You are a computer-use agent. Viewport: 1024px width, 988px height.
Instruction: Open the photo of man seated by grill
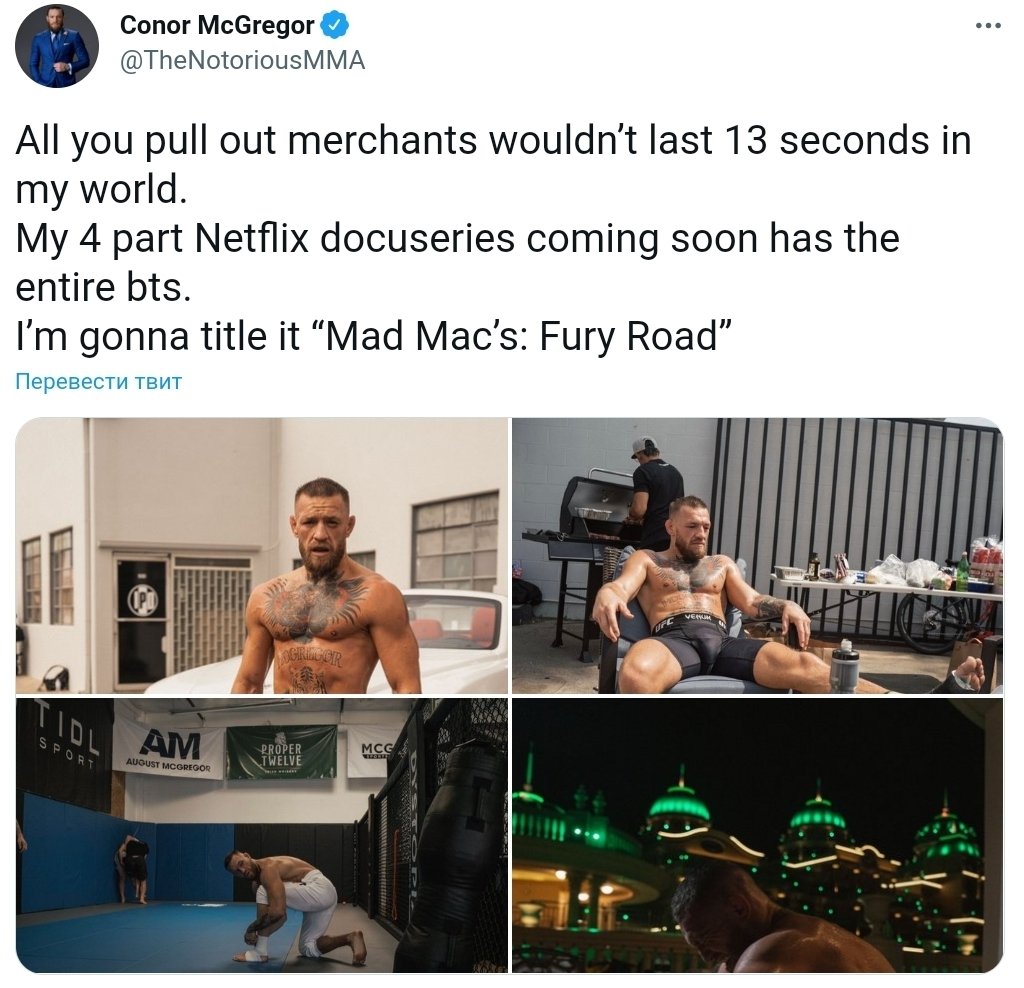tap(758, 556)
